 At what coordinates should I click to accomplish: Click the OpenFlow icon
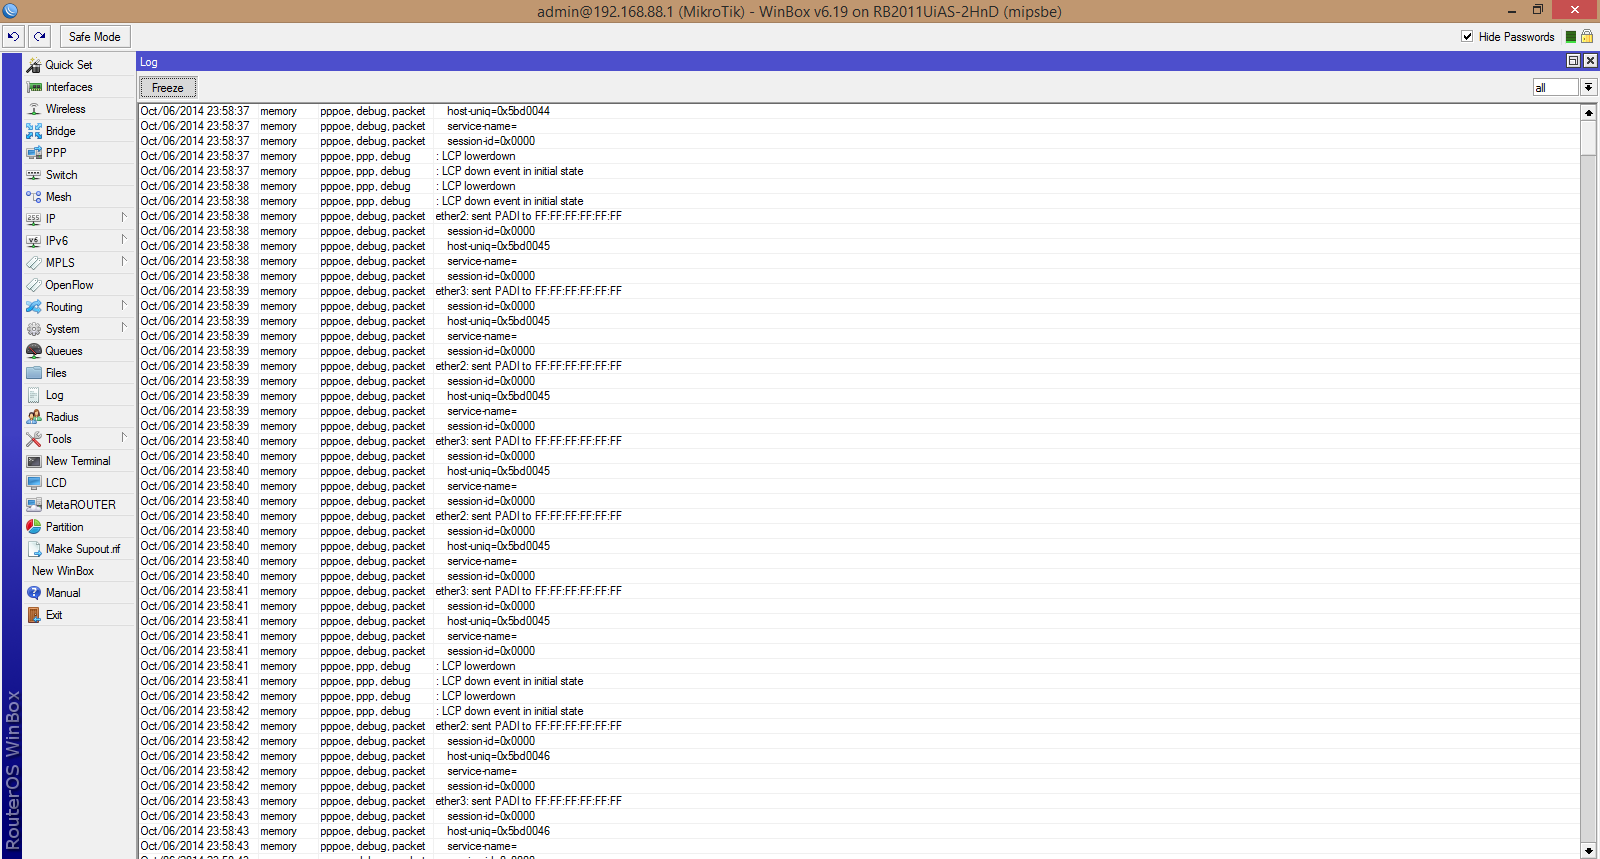34,285
